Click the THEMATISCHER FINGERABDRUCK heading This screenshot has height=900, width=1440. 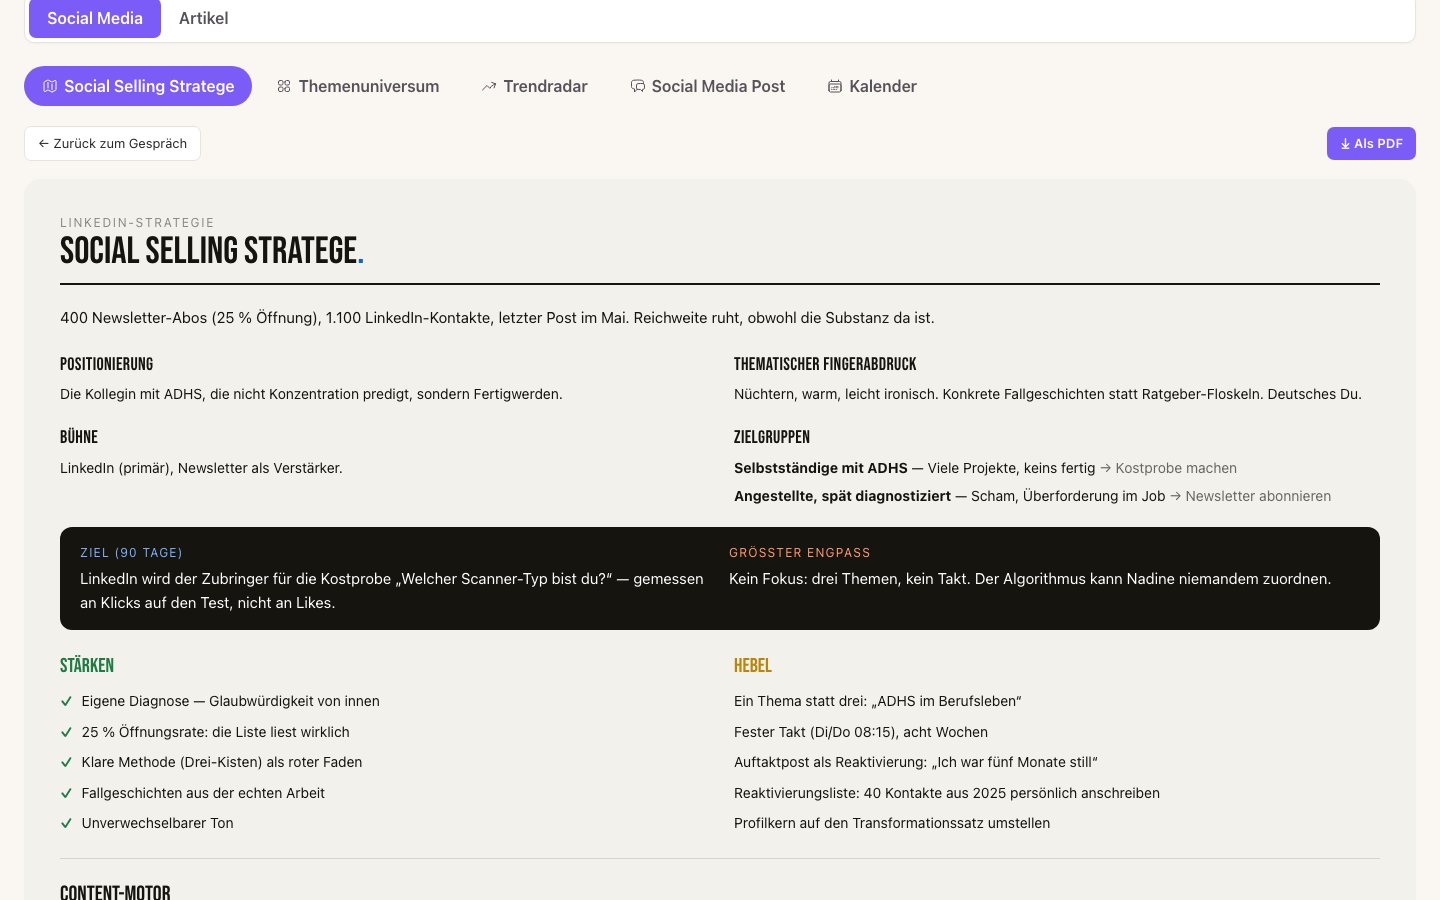pyautogui.click(x=825, y=364)
